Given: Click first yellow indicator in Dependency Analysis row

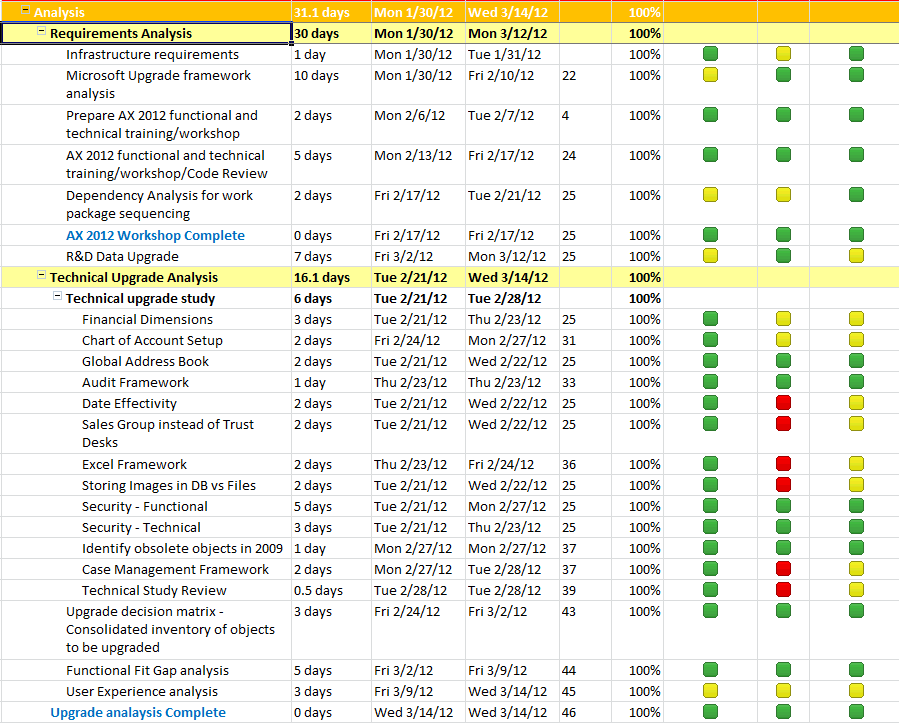Looking at the screenshot, I should (x=710, y=195).
